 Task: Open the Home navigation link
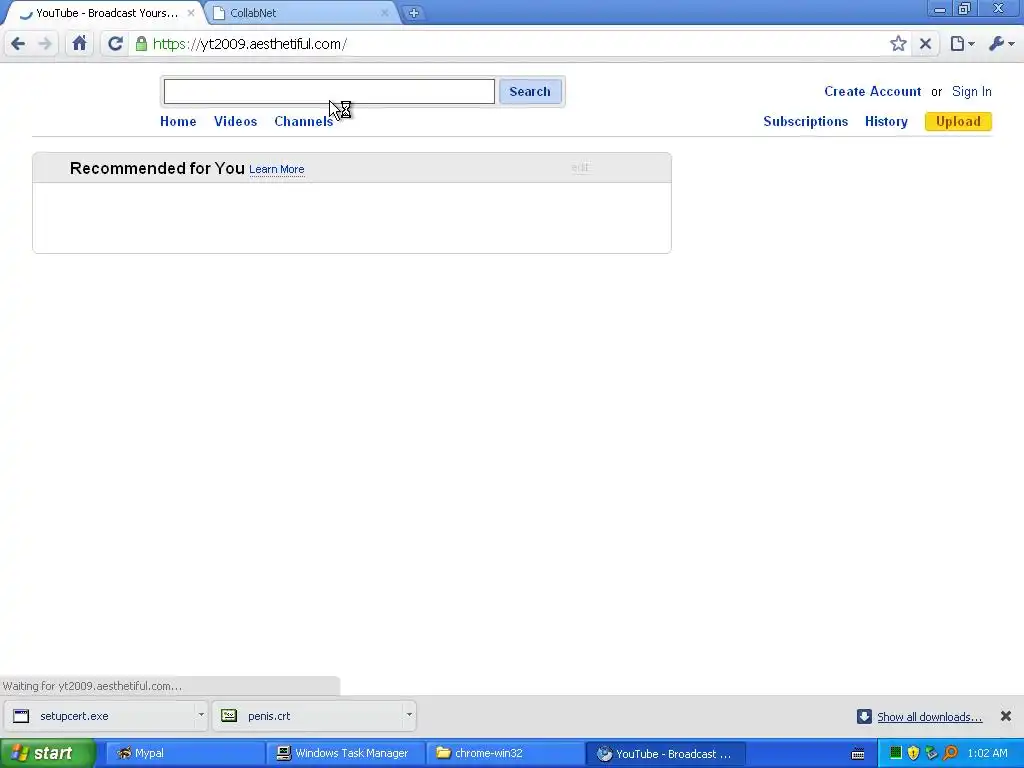tap(178, 121)
